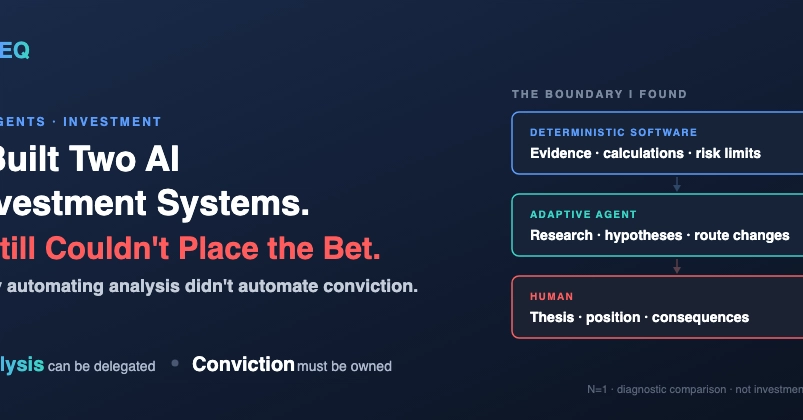The height and width of the screenshot is (420, 803).
Task: Click the EQ logo text
Action: (14, 50)
